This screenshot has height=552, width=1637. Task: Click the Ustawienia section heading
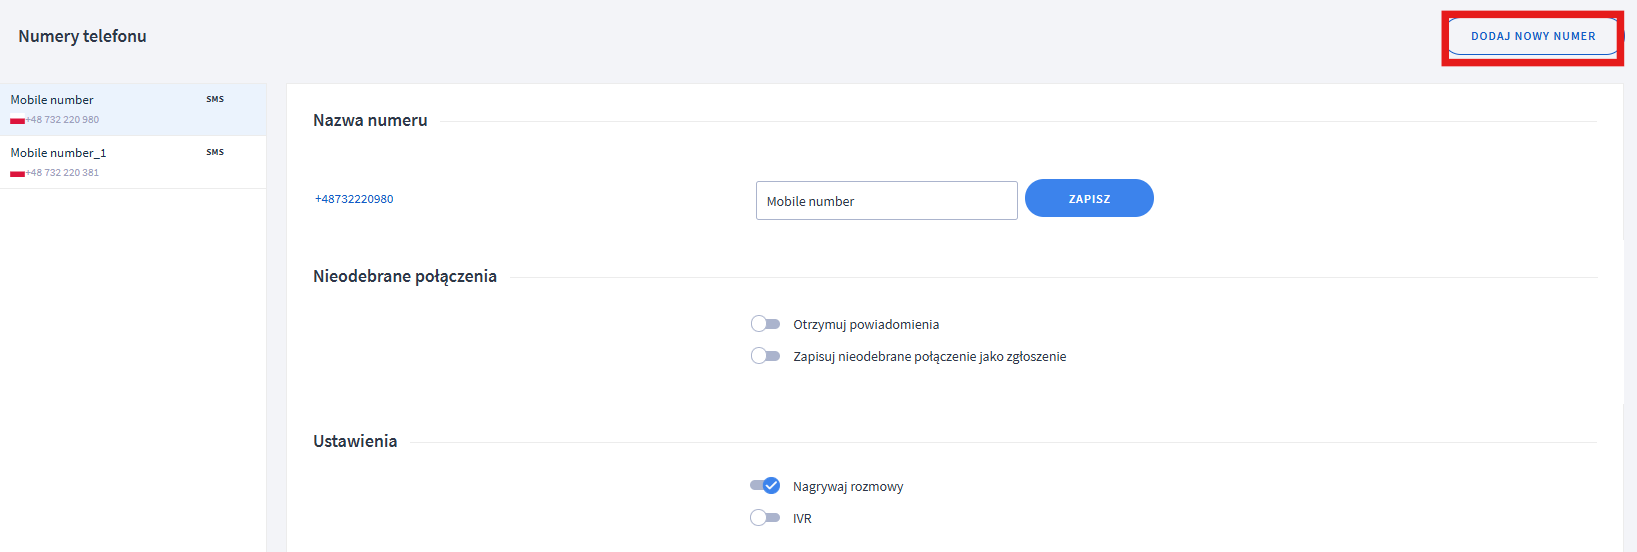click(x=355, y=441)
